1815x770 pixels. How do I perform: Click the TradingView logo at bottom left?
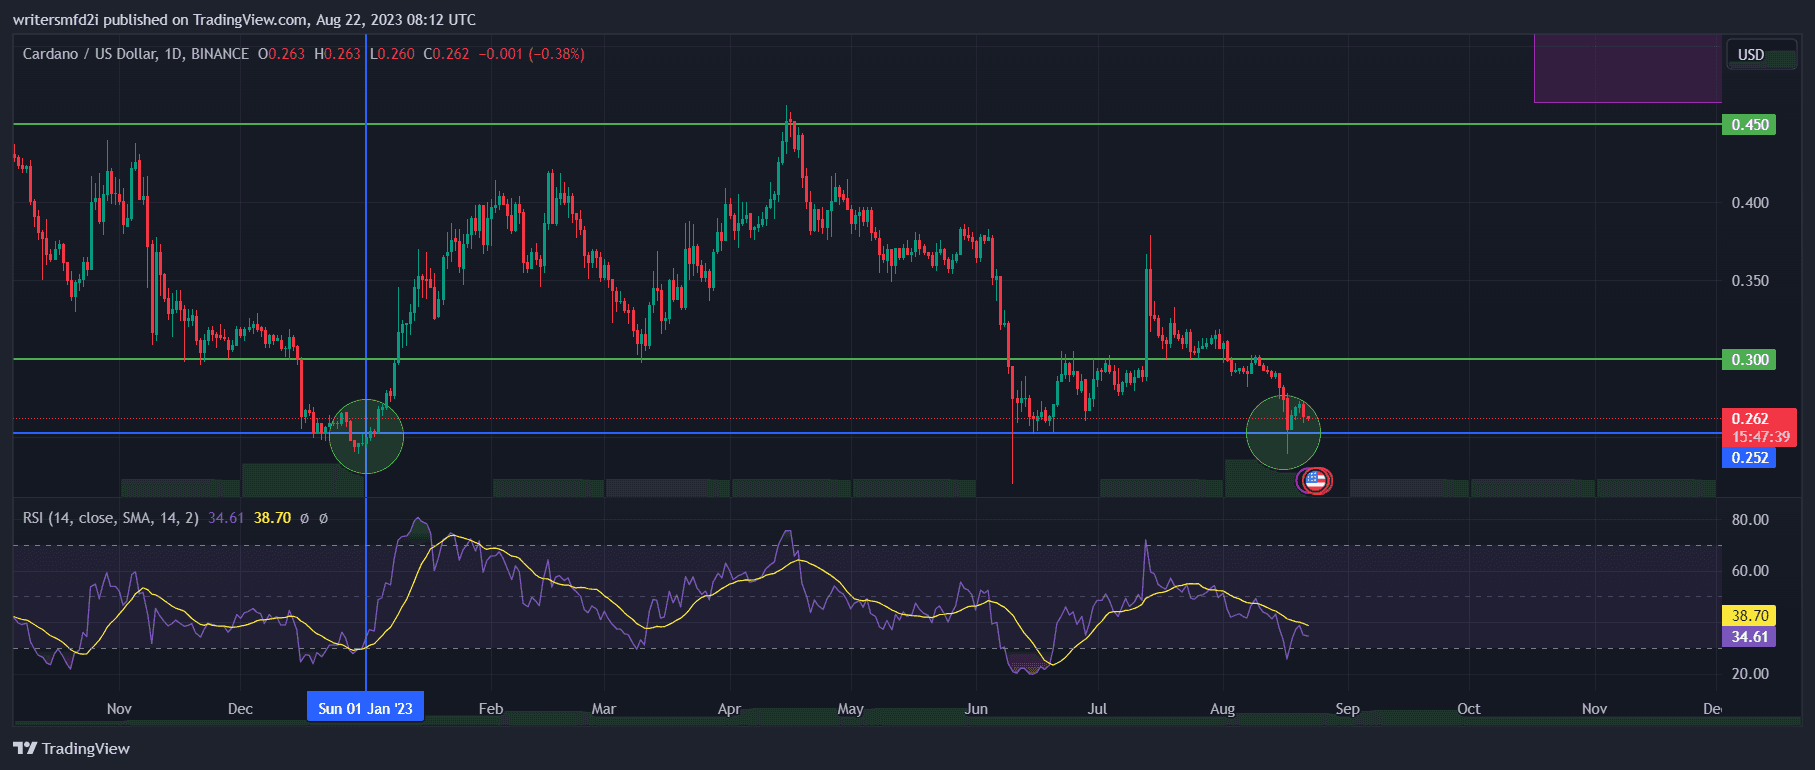click(x=72, y=748)
